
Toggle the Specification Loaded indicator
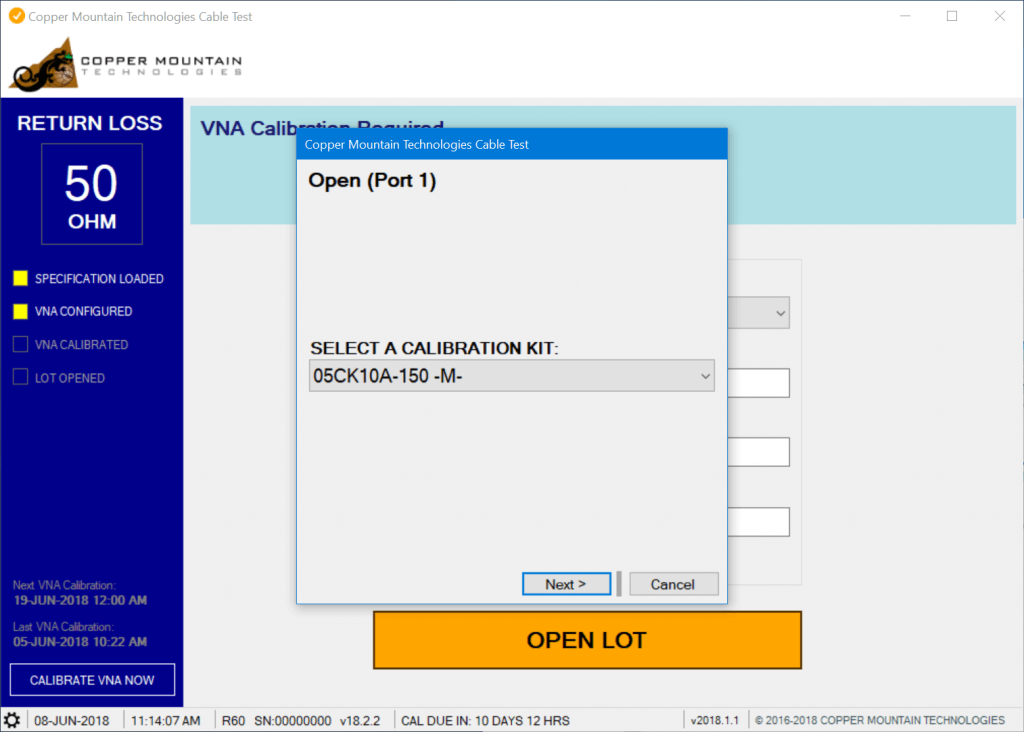(20, 278)
